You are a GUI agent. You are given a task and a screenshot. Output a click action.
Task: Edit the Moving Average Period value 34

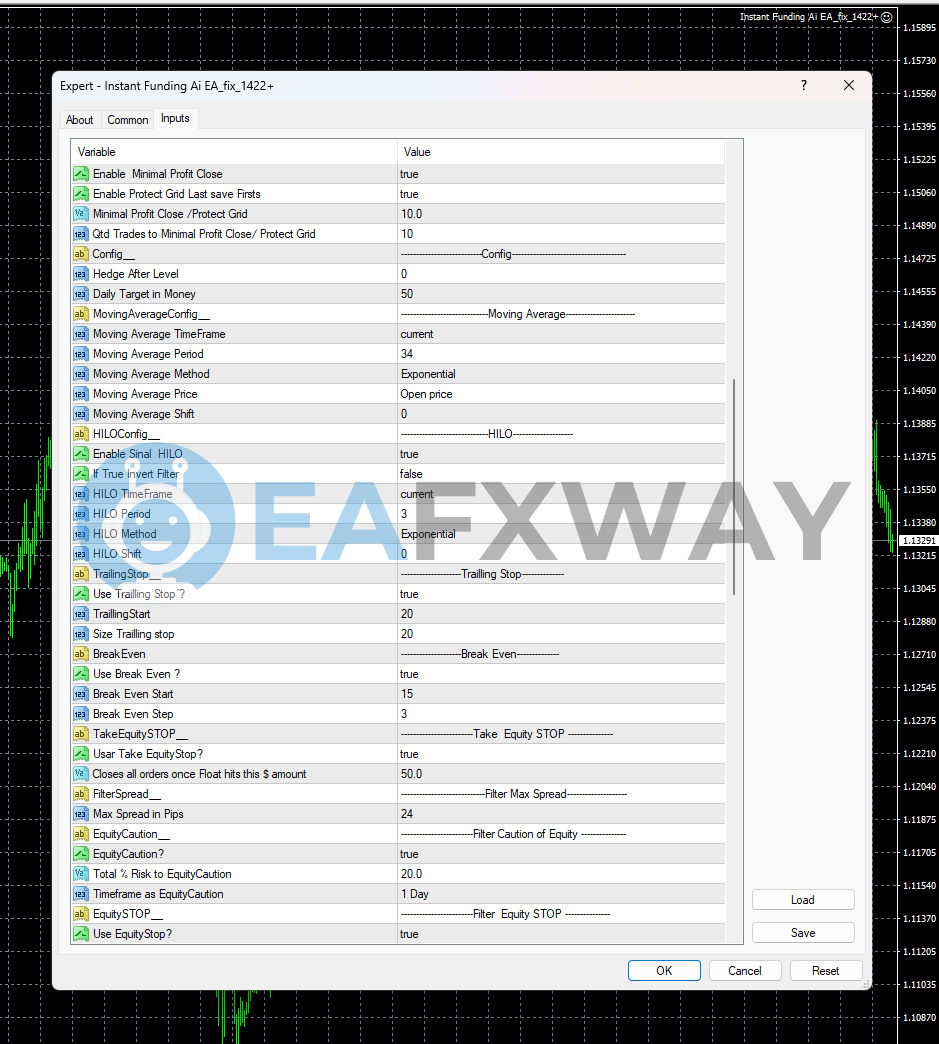561,354
